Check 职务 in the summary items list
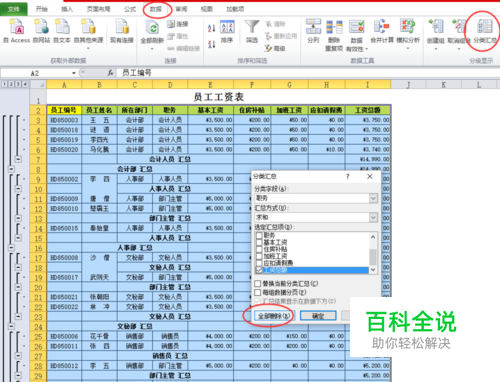 point(259,235)
